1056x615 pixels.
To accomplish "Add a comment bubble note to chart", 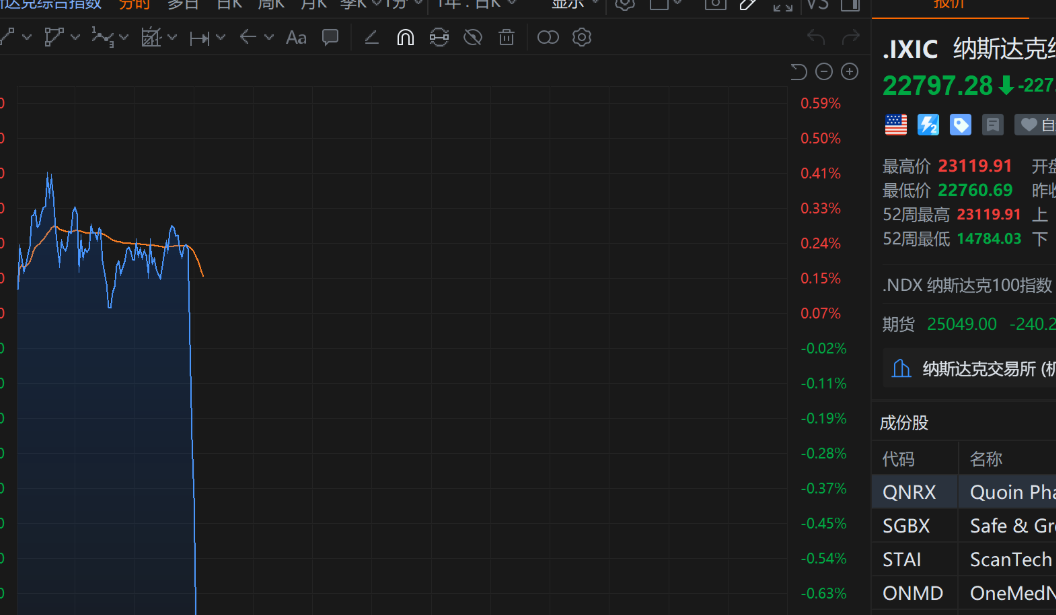I will 330,38.
